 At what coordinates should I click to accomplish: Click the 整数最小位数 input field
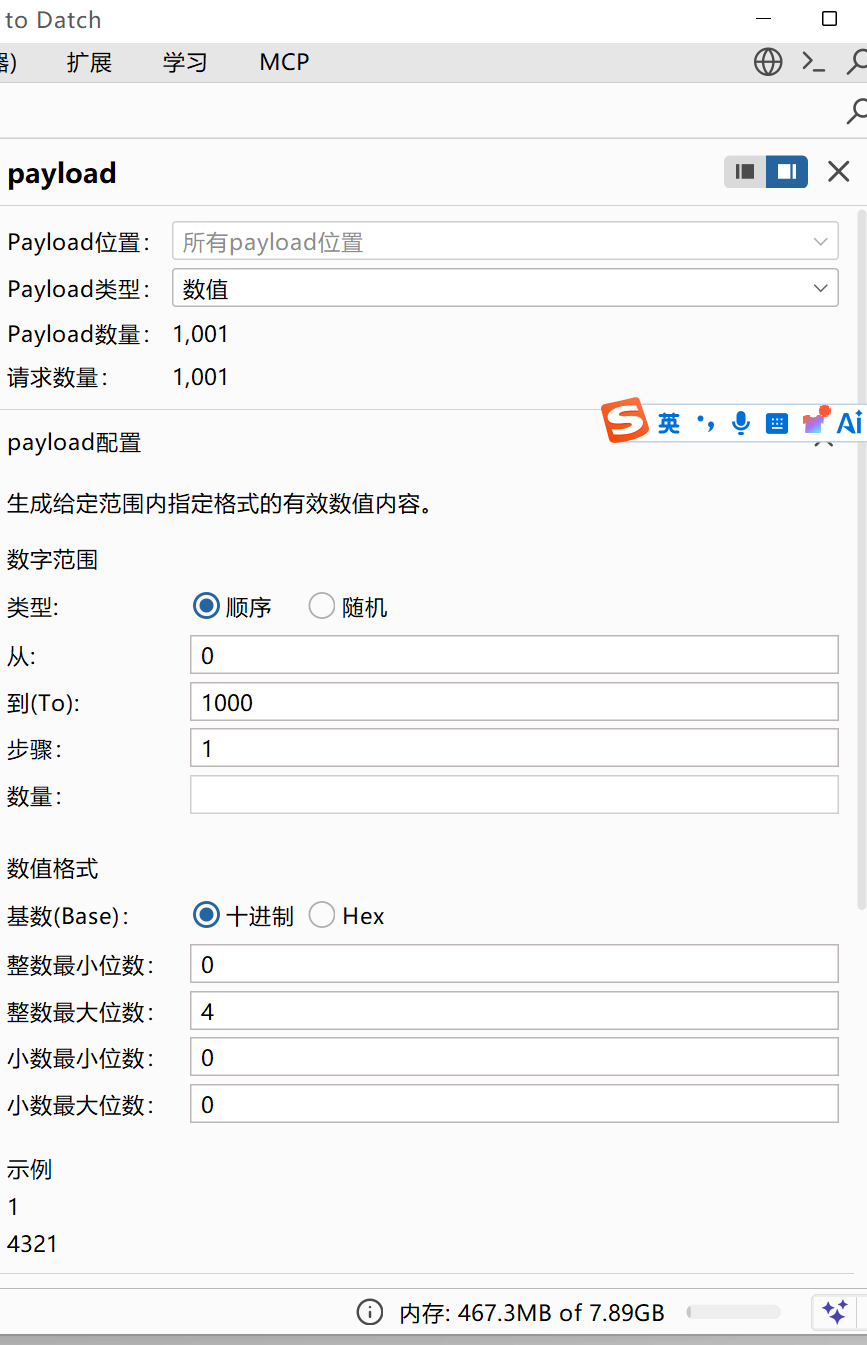click(514, 964)
